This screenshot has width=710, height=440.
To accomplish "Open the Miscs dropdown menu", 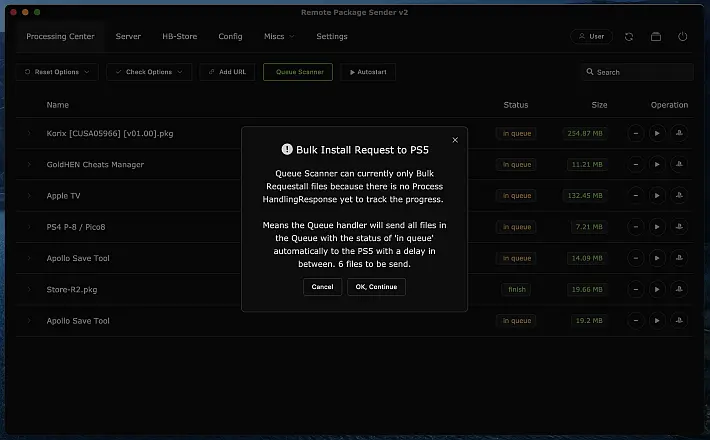I will [x=279, y=36].
